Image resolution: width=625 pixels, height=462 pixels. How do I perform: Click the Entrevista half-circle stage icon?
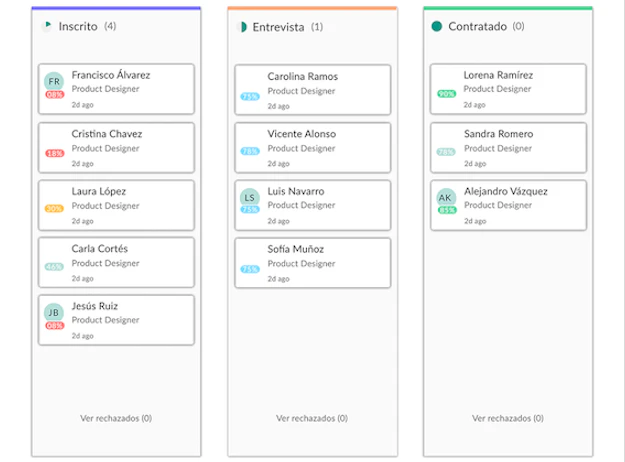(242, 27)
